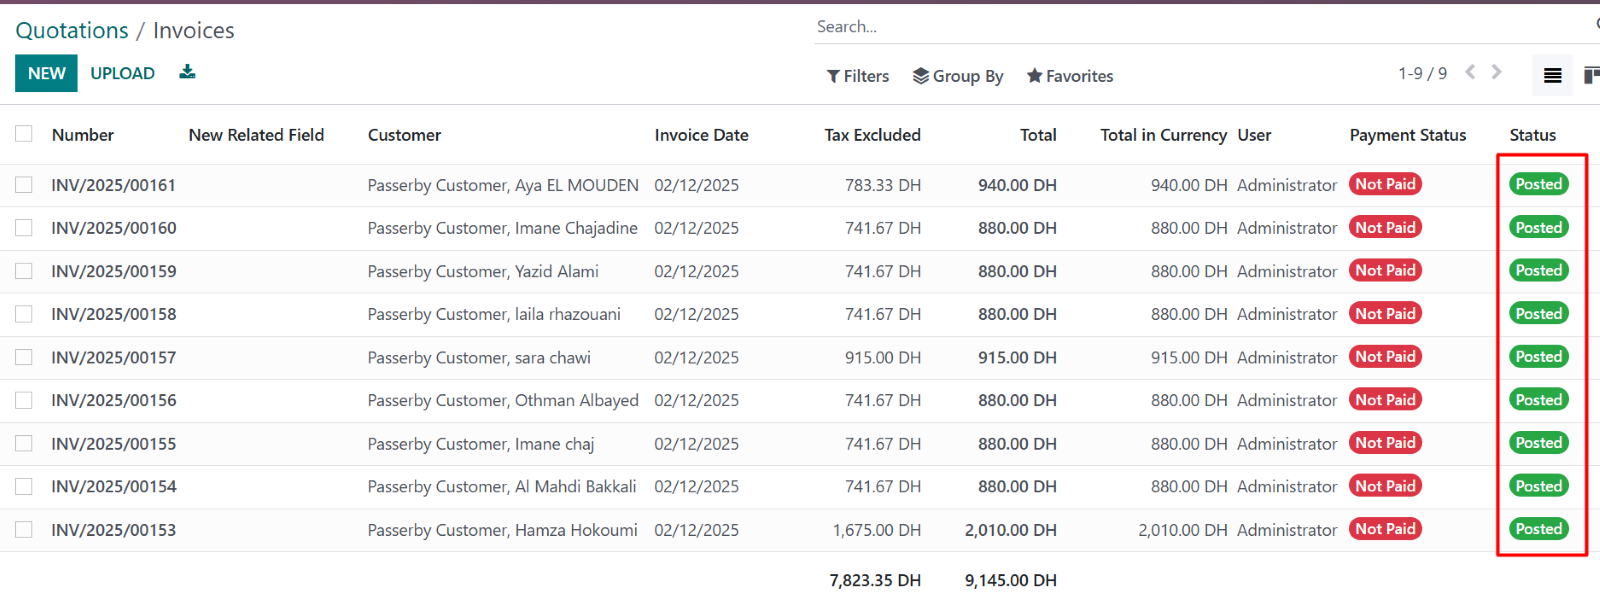Click Not Paid badge for INV/2025/00161
Screen dimensions: 1600x606
[x=1385, y=184]
